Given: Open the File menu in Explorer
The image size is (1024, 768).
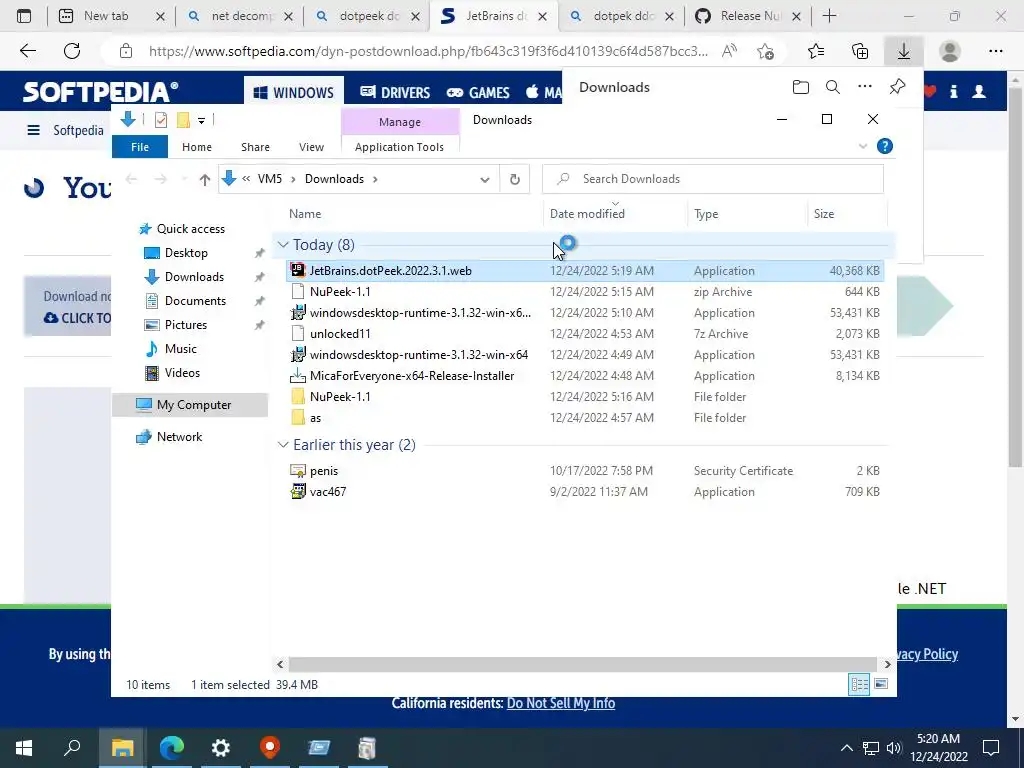Looking at the screenshot, I should [140, 147].
